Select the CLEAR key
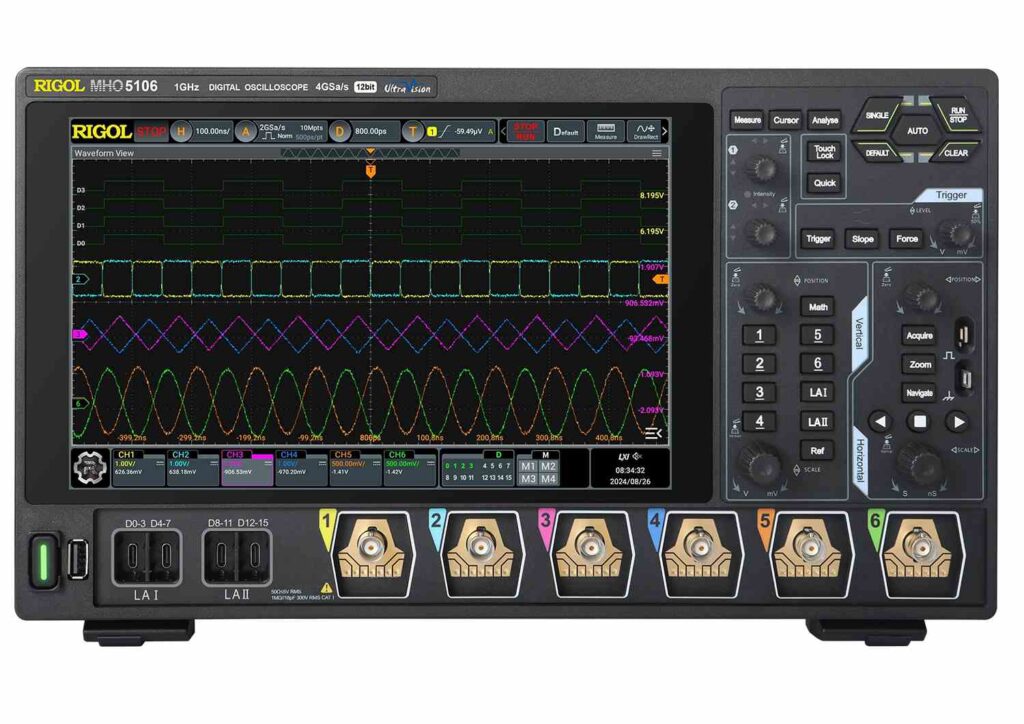 [955, 153]
